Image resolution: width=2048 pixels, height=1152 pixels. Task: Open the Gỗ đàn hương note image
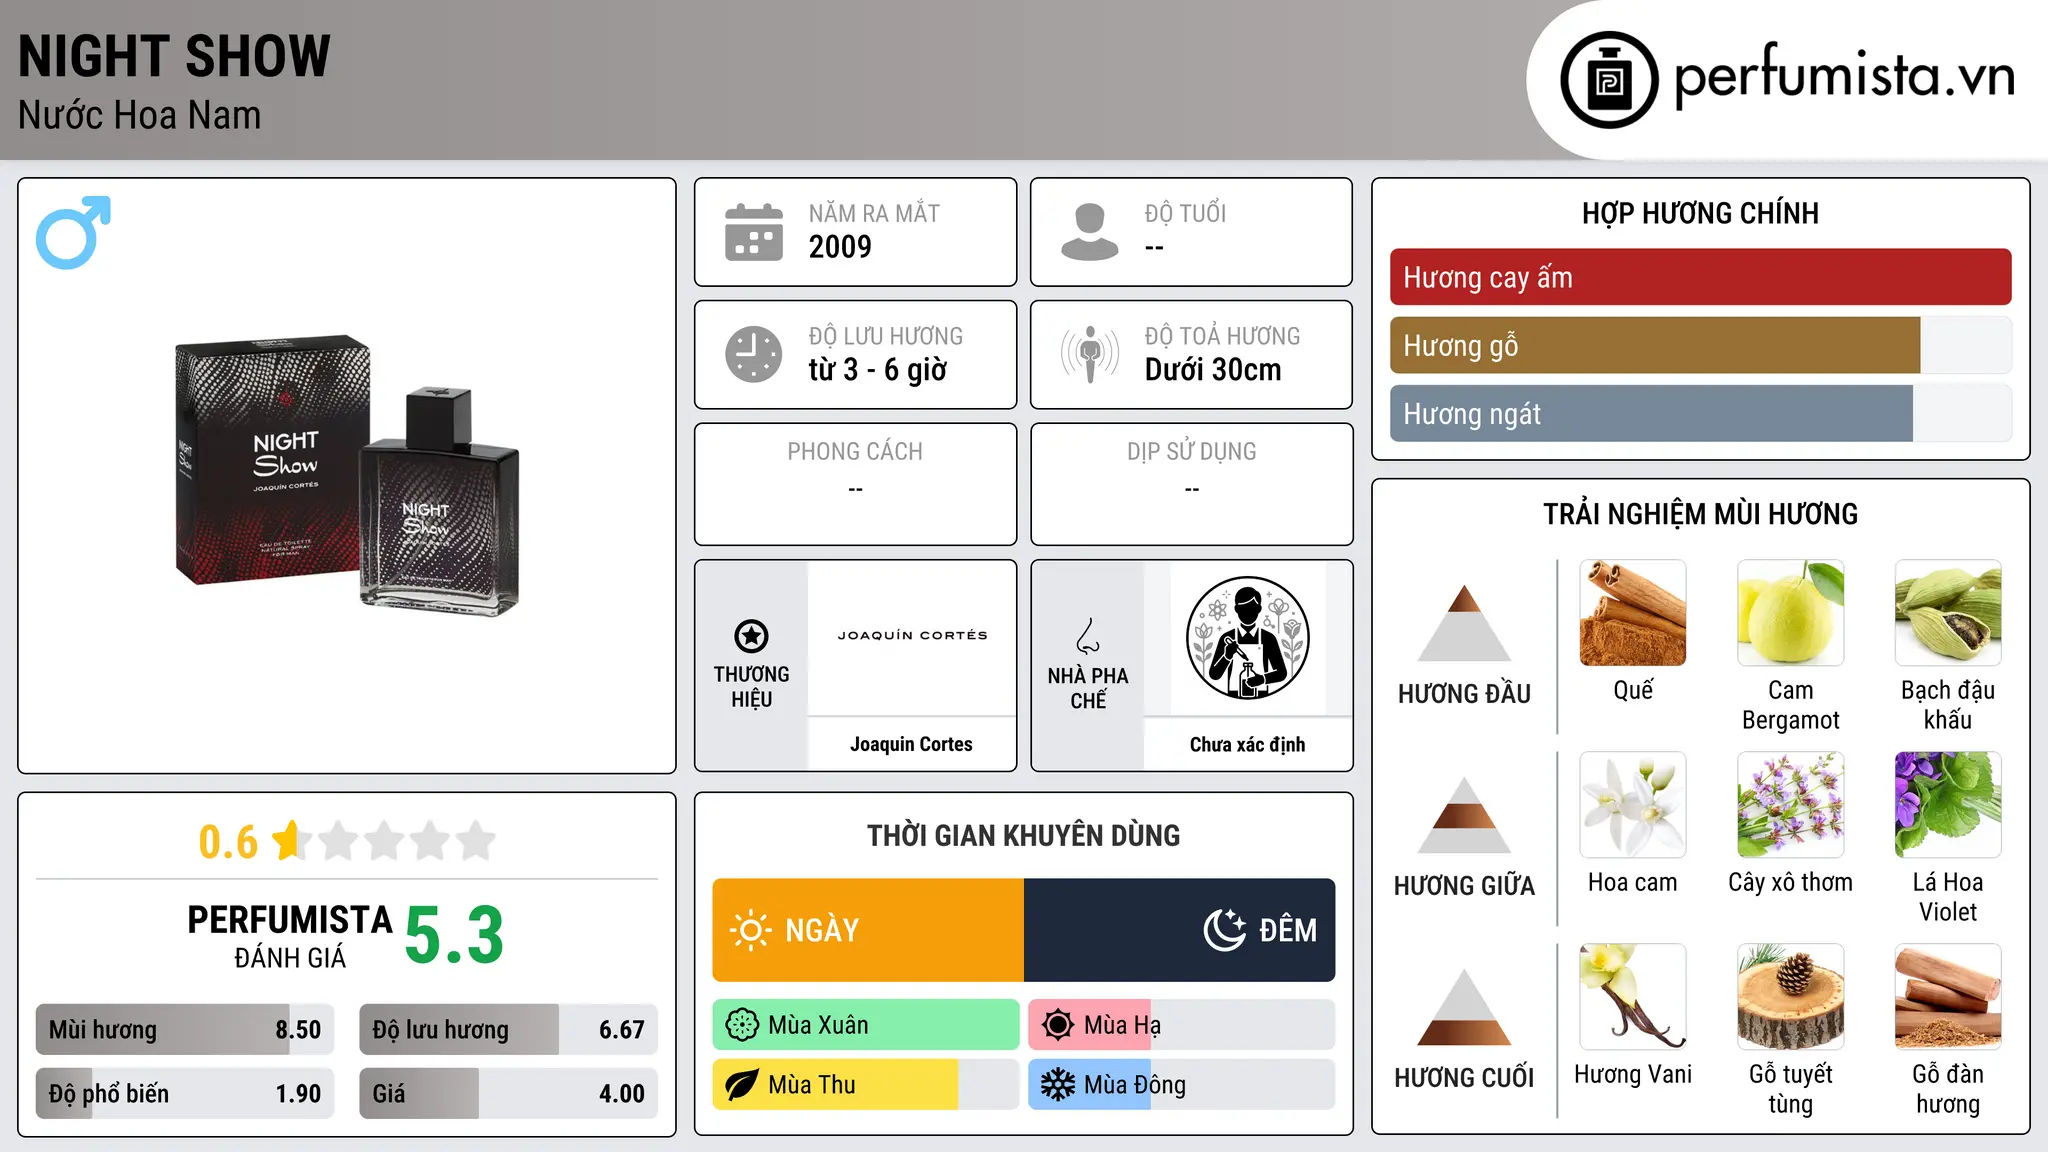tap(1948, 997)
